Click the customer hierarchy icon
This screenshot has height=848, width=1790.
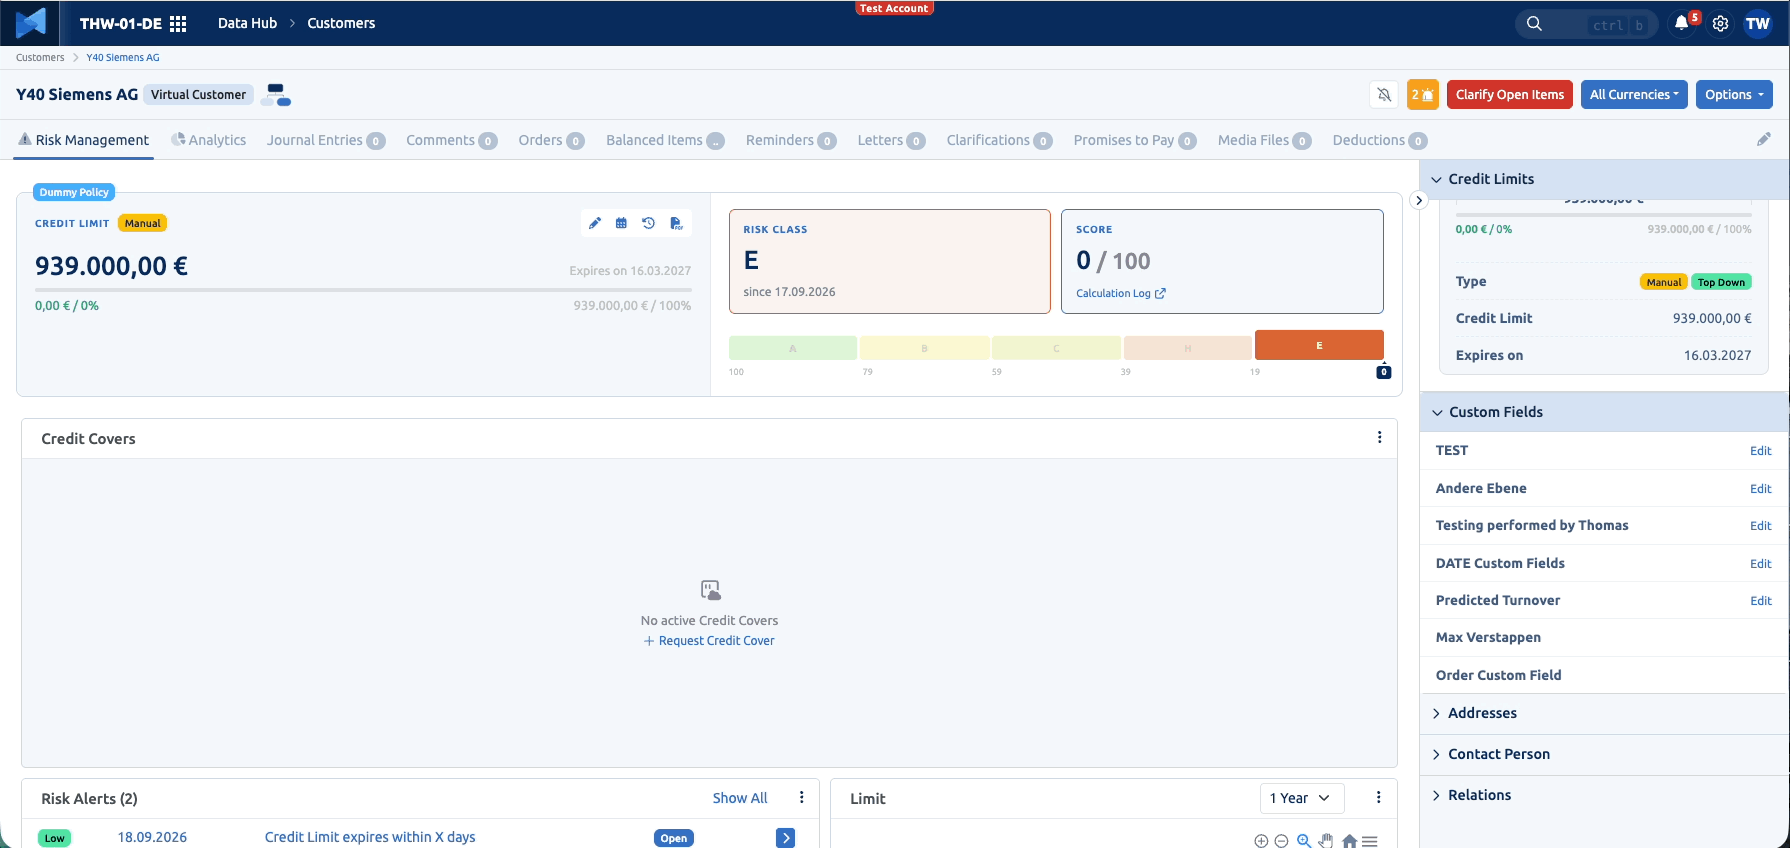click(x=276, y=95)
